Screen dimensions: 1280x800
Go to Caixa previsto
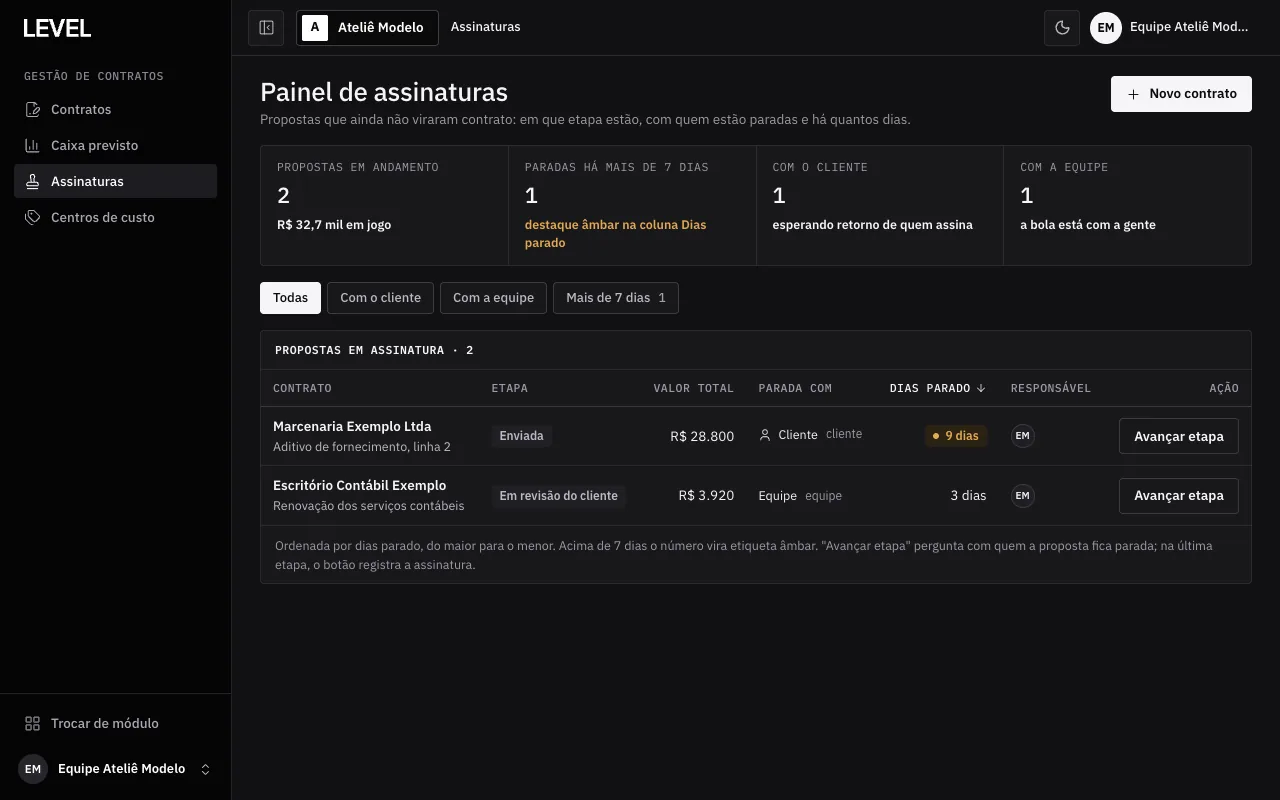click(x=115, y=145)
